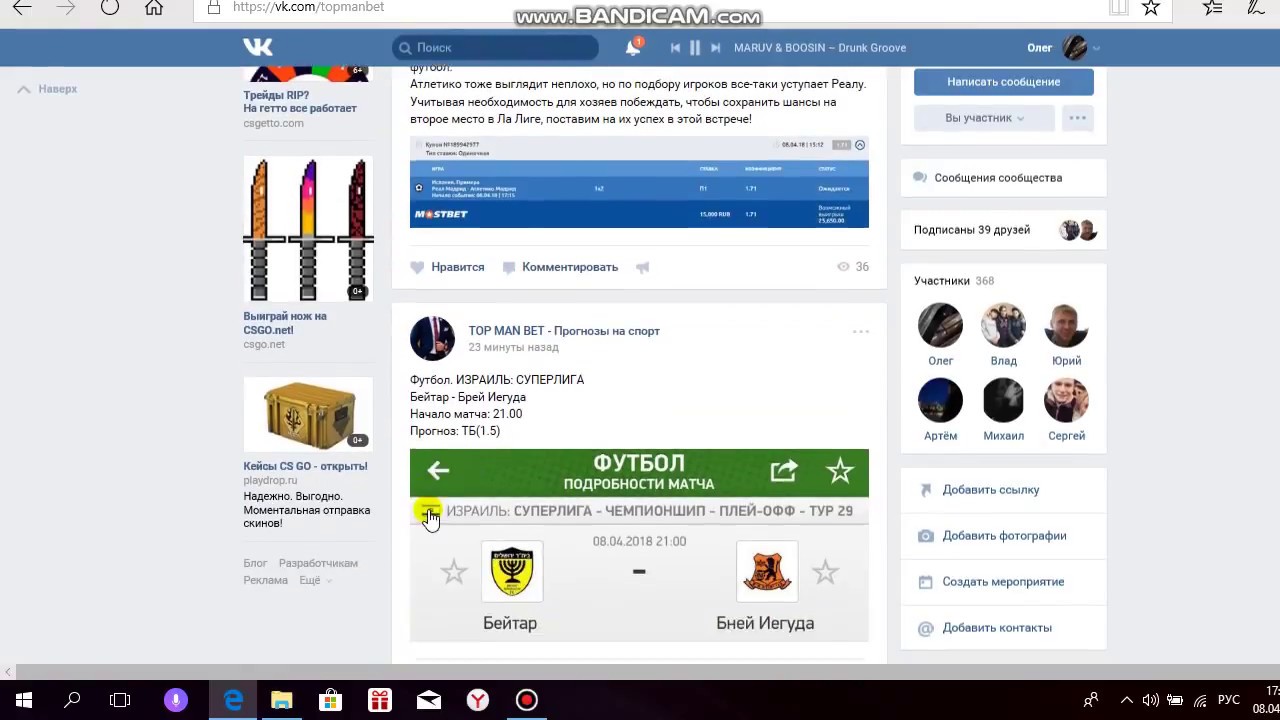Open Bandicam recorder taskbar icon
The image size is (1280, 720).
(x=527, y=700)
